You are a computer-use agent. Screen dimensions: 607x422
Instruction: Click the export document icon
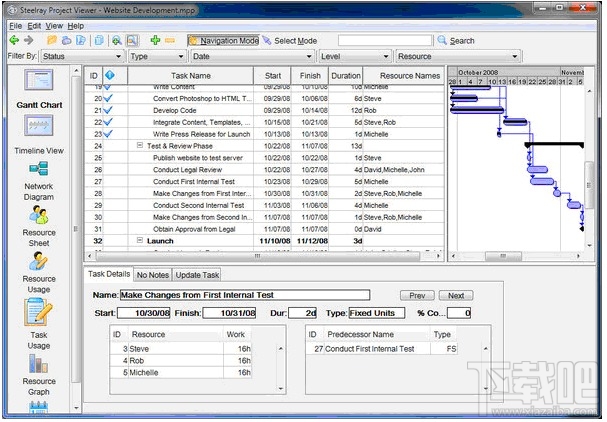(81, 40)
